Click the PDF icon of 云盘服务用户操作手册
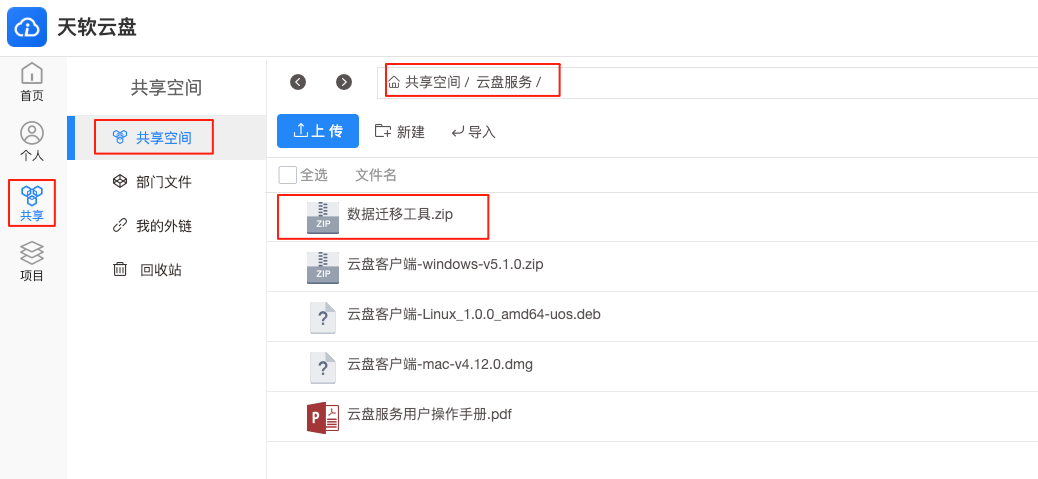The width and height of the screenshot is (1038, 479). pos(323,417)
